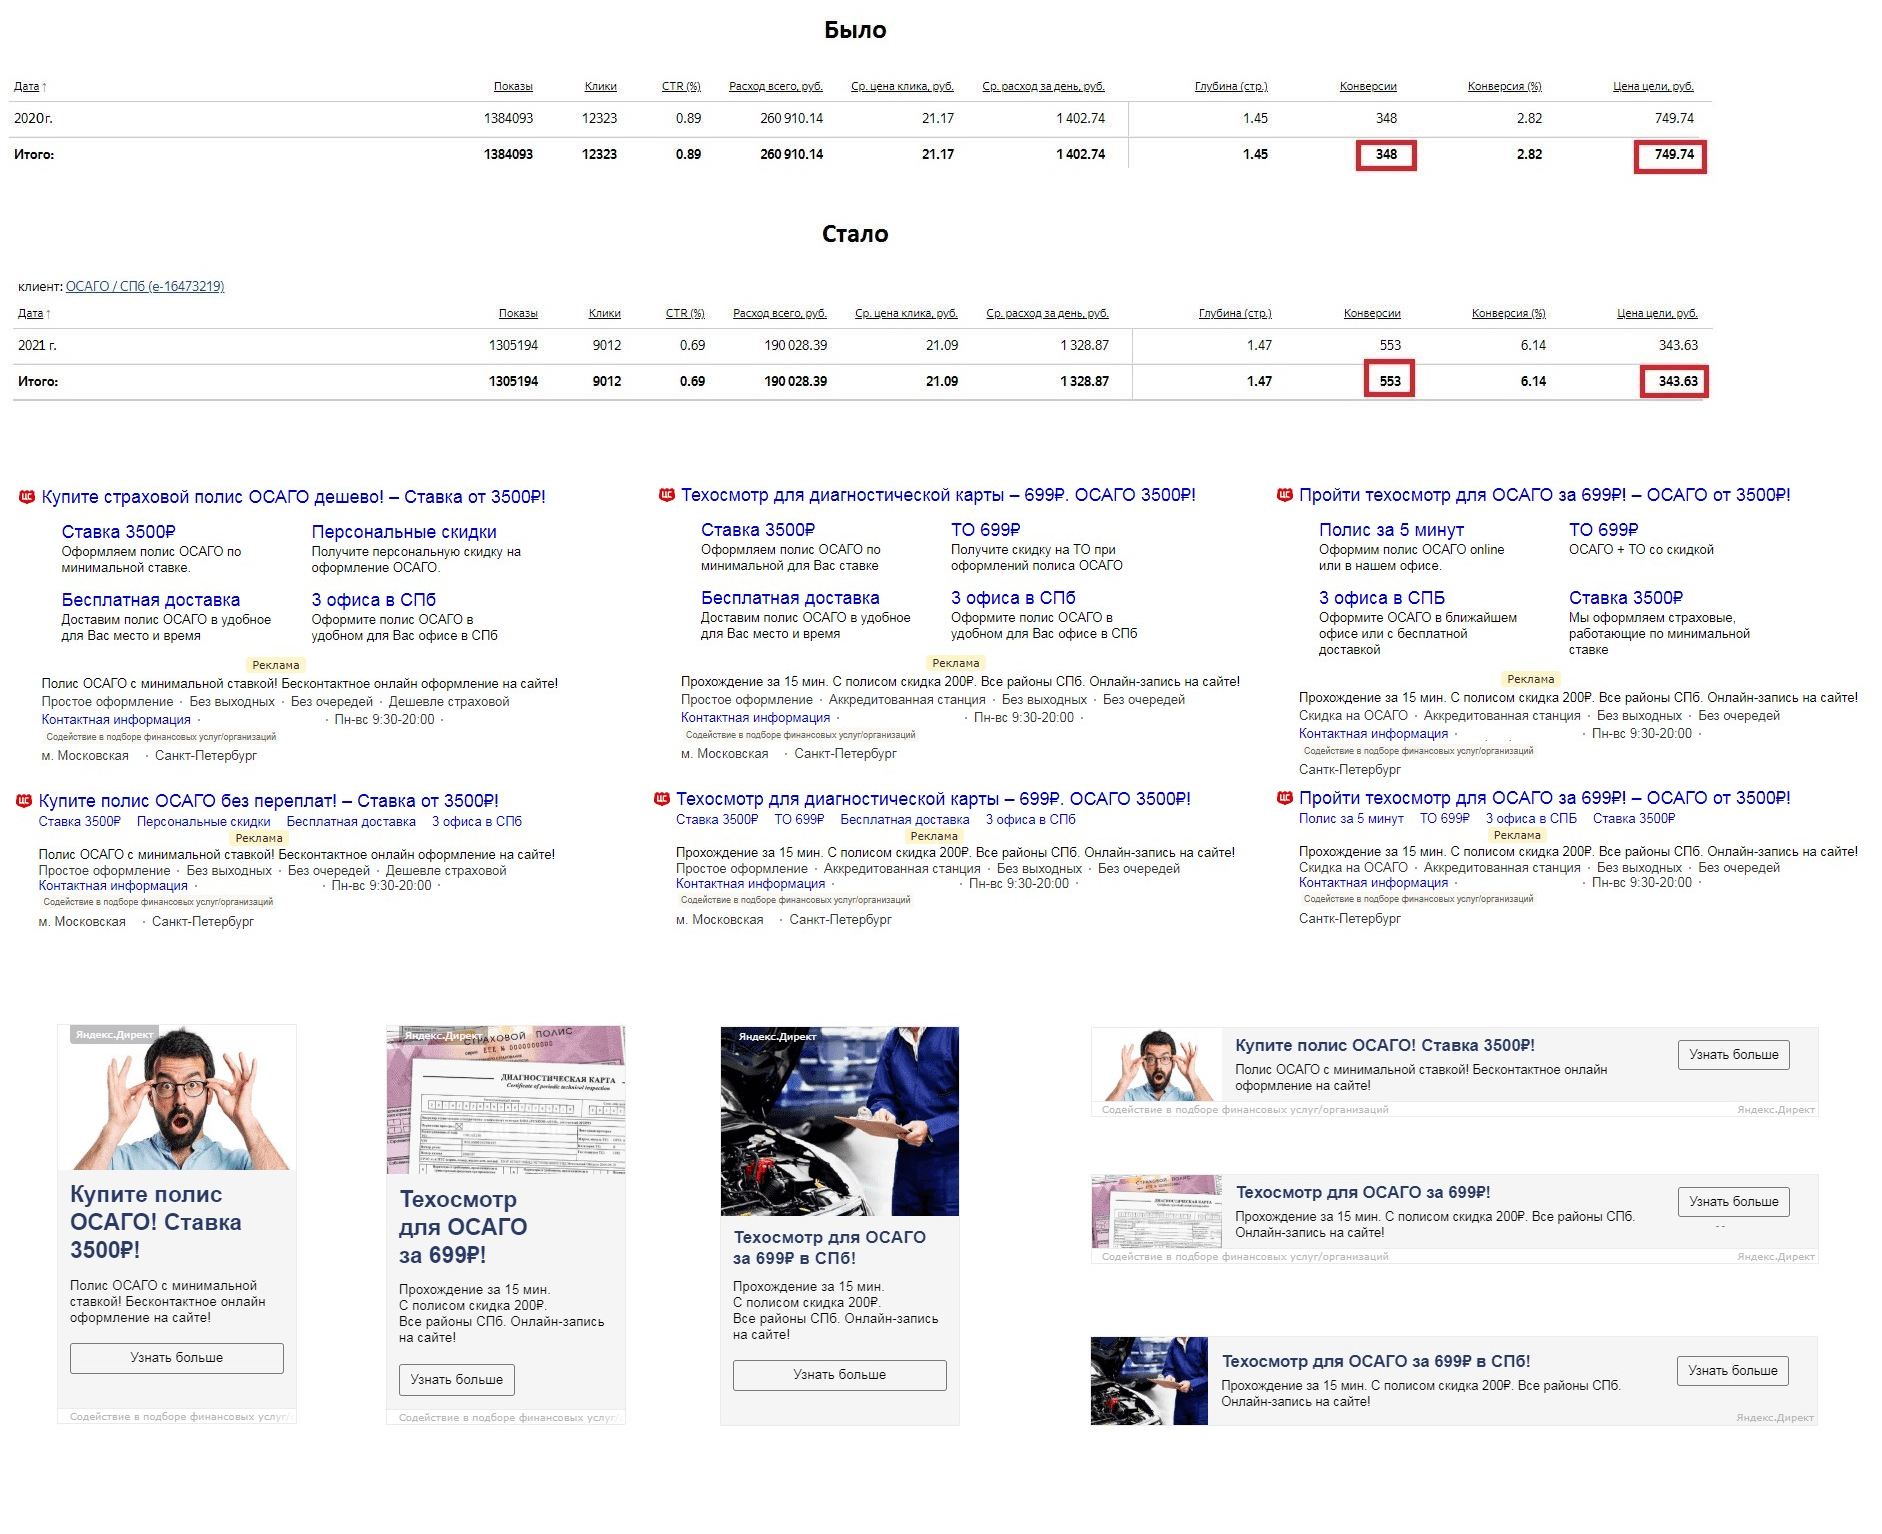Click the 'Дата' sort header in the second table
The image size is (1882, 1534).
pyautogui.click(x=33, y=313)
